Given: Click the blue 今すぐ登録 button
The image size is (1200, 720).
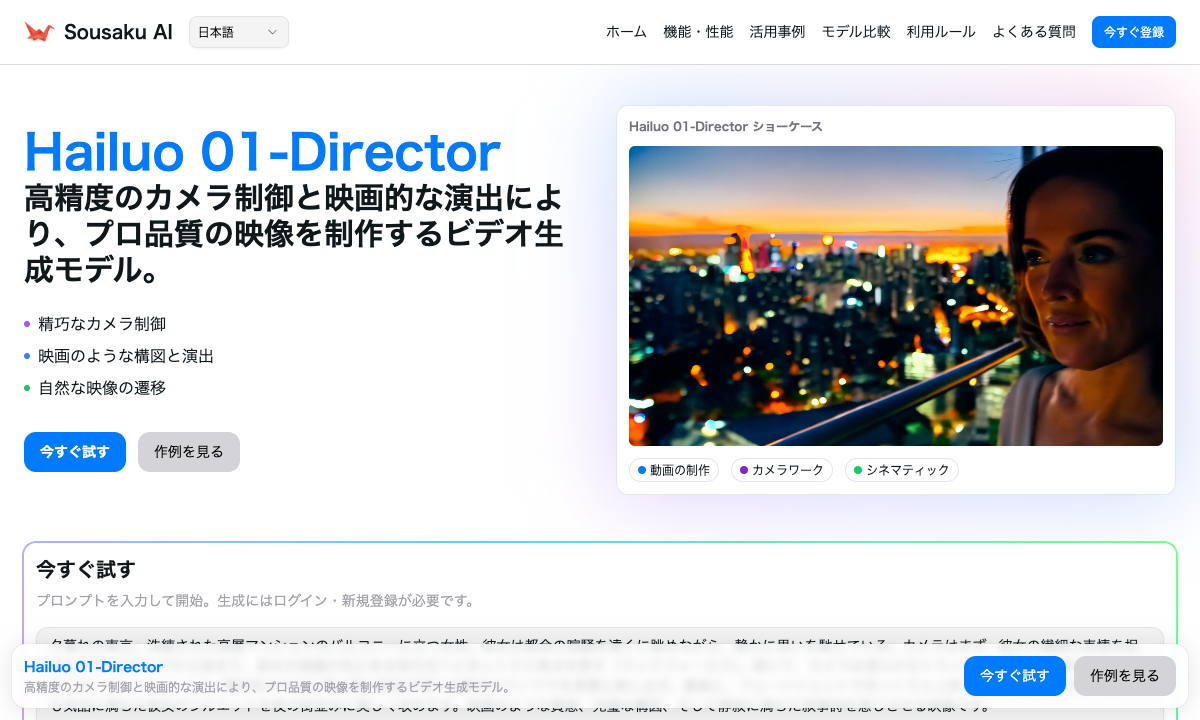Looking at the screenshot, I should pyautogui.click(x=1133, y=31).
